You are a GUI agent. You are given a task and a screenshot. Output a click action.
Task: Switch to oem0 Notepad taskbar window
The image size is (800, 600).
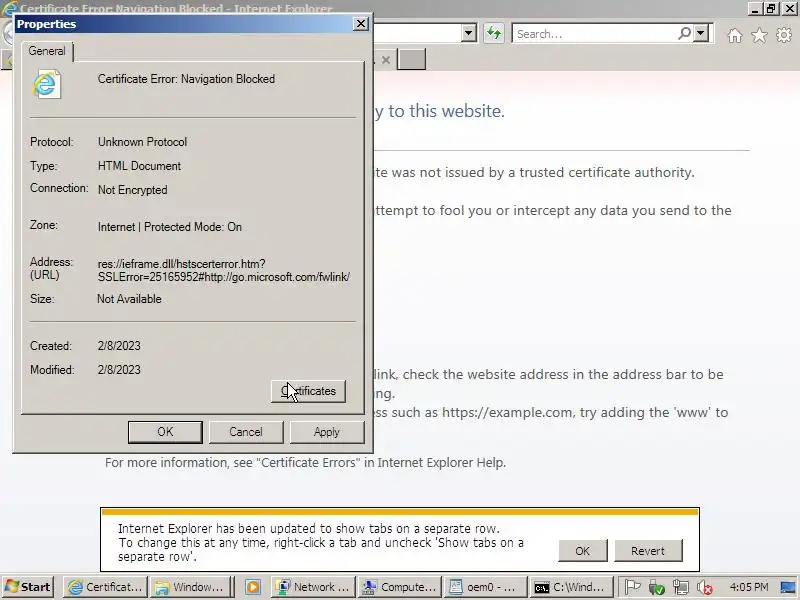point(485,587)
